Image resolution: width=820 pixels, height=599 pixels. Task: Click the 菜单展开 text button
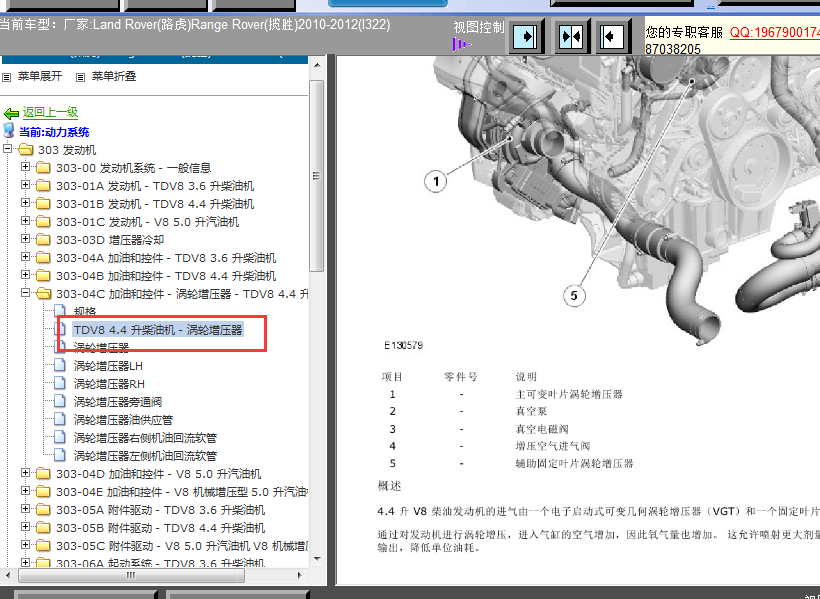[x=40, y=76]
